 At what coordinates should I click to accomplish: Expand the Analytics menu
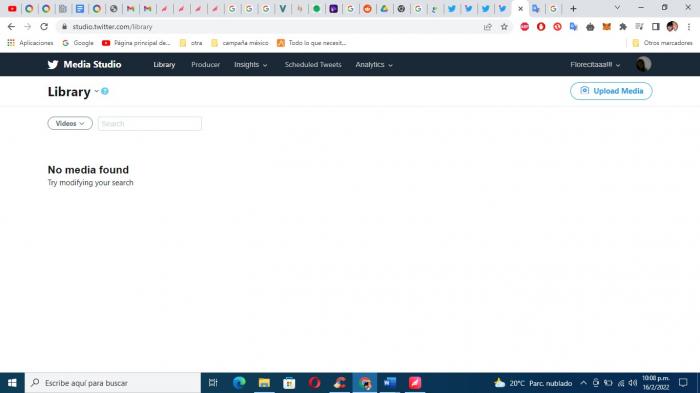tap(374, 65)
